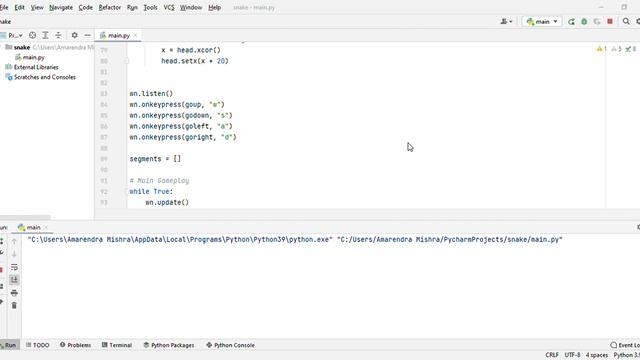Open the File menu
This screenshot has height=360, width=640.
(x=4, y=7)
